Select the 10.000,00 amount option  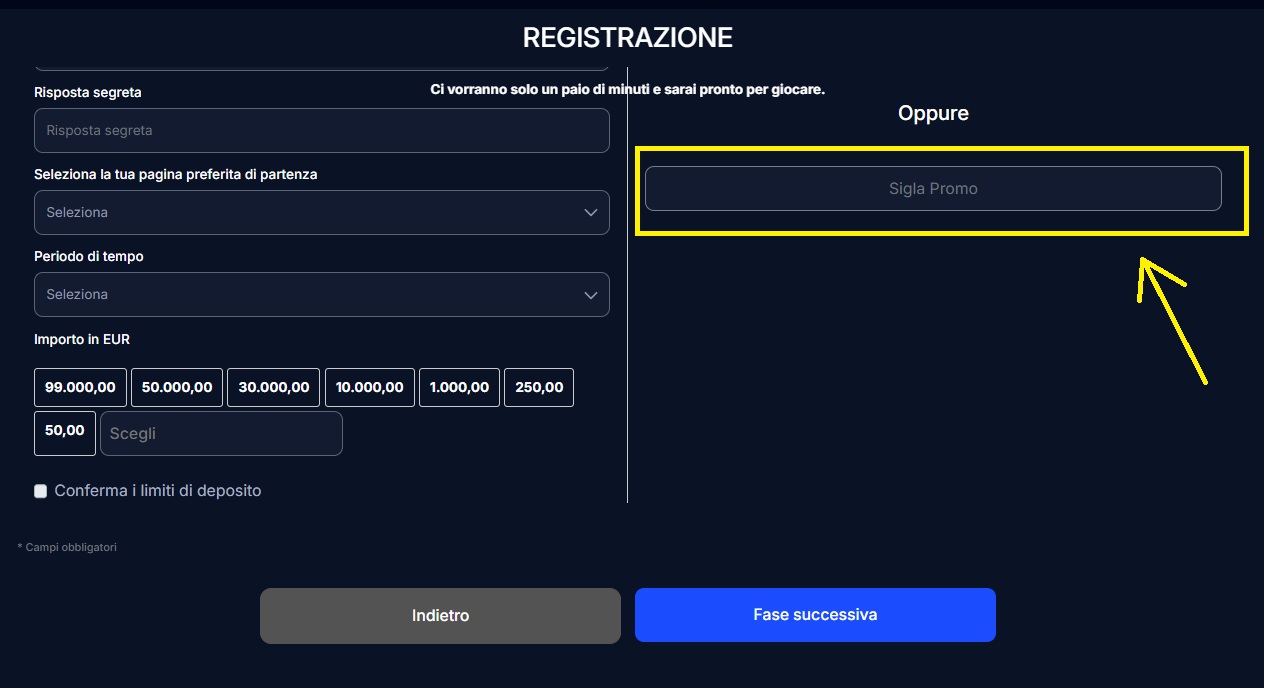370,388
